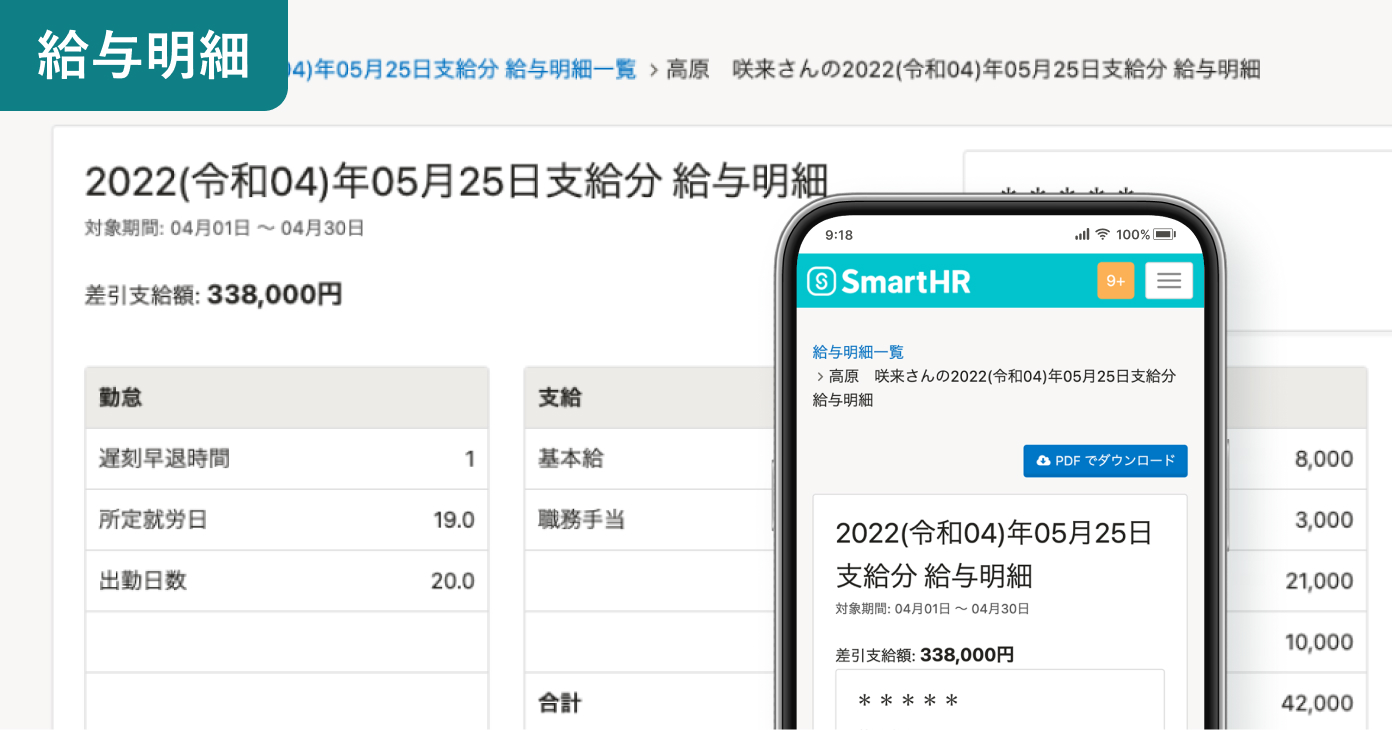Click the desktop page payslip title heading
The width and height of the screenshot is (1392, 730).
(x=457, y=181)
